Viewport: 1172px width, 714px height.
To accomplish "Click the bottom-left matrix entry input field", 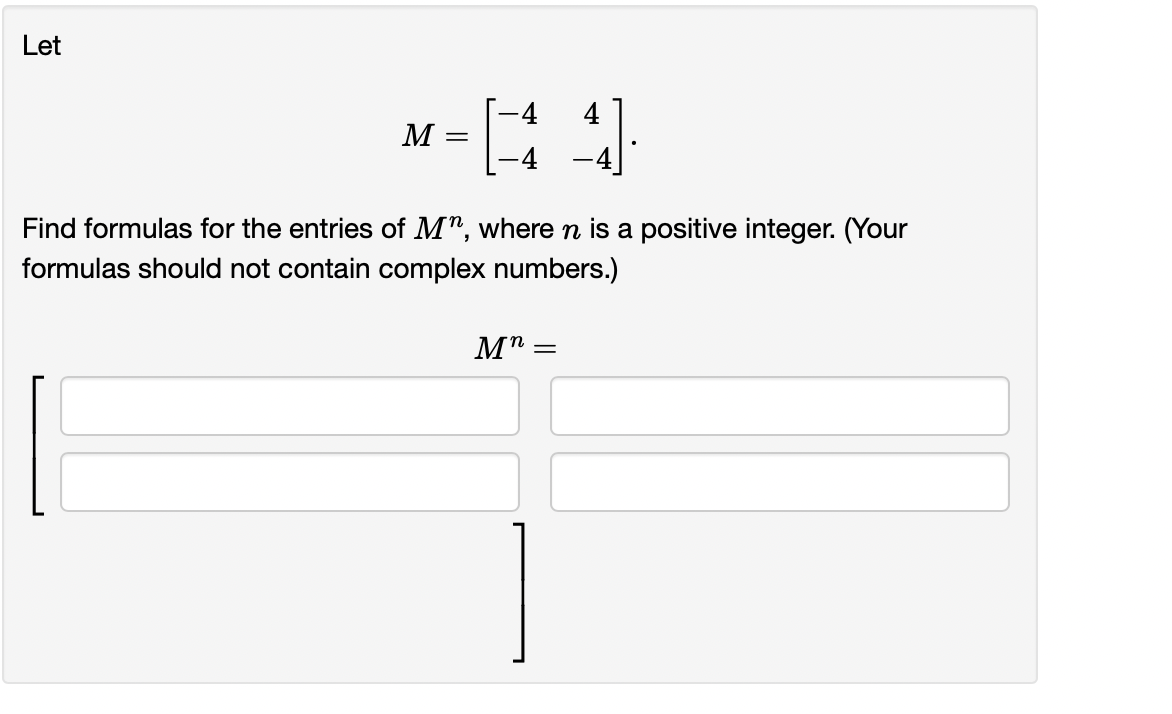I will (290, 481).
